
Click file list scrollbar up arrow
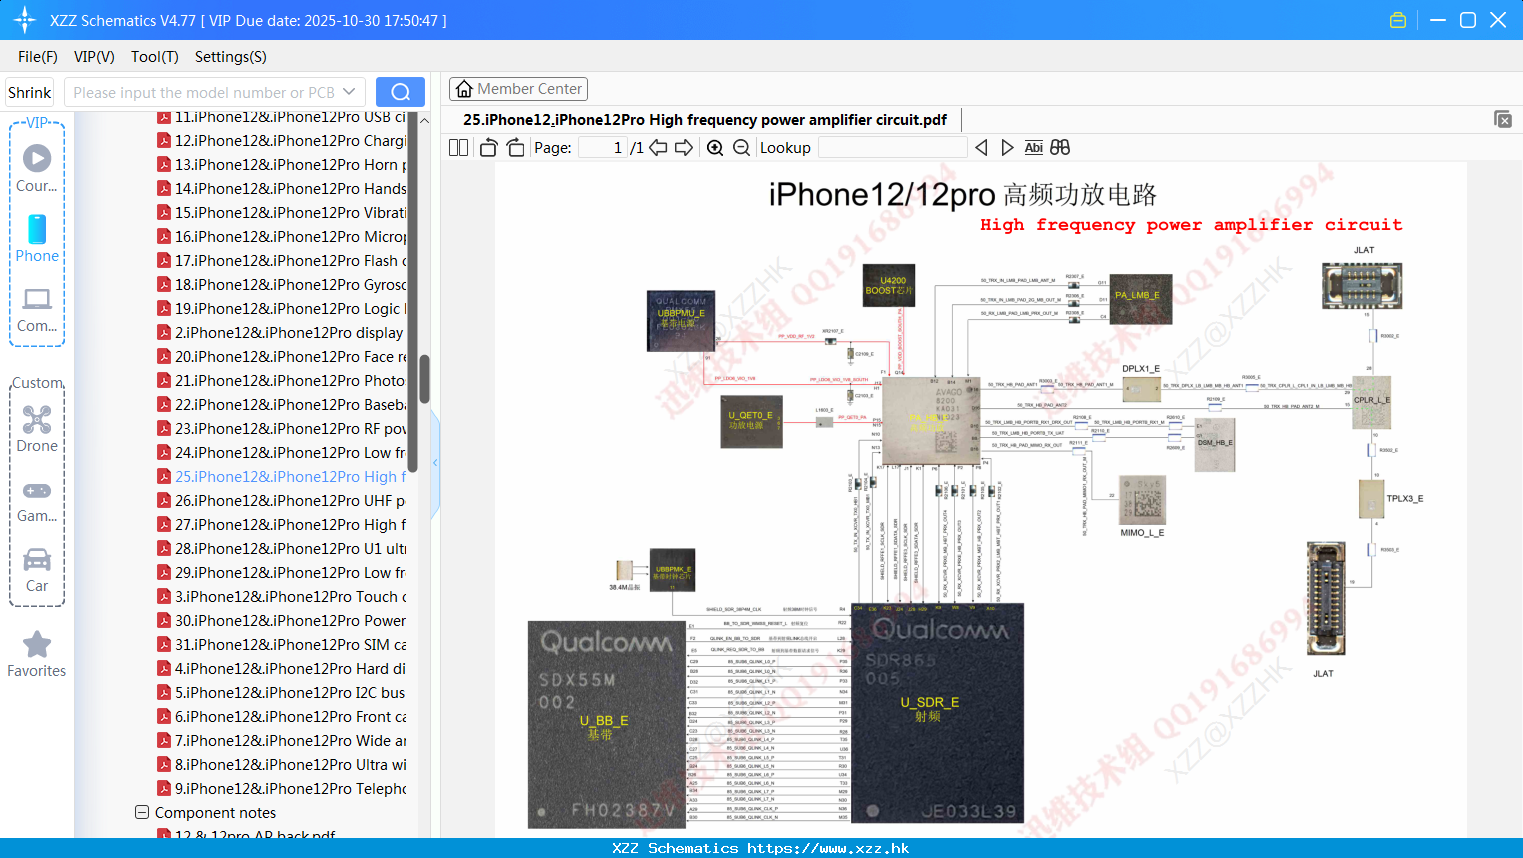pyautogui.click(x=424, y=120)
